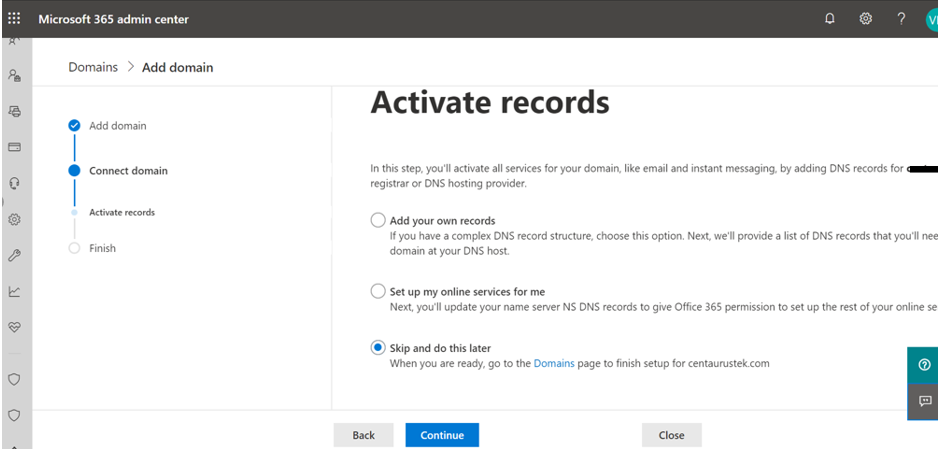
Task: Open the Setup wrench icon in sidebar
Action: pos(15,255)
